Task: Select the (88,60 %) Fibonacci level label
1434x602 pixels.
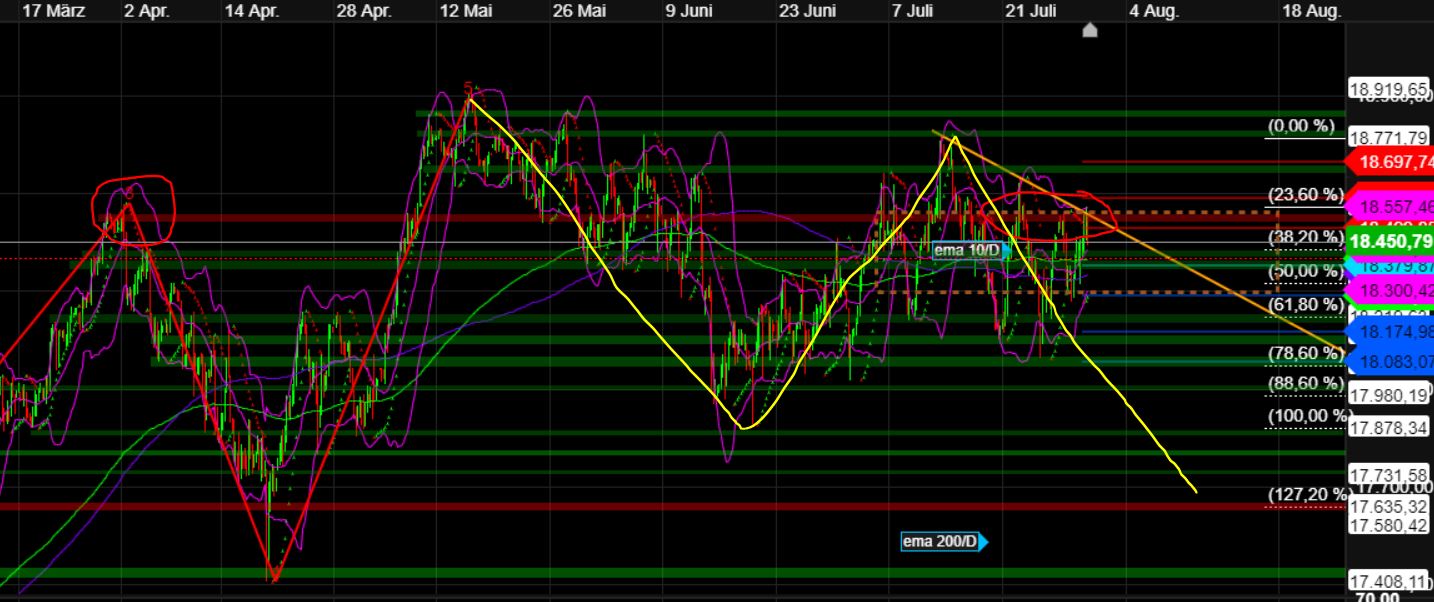Action: coord(1305,383)
